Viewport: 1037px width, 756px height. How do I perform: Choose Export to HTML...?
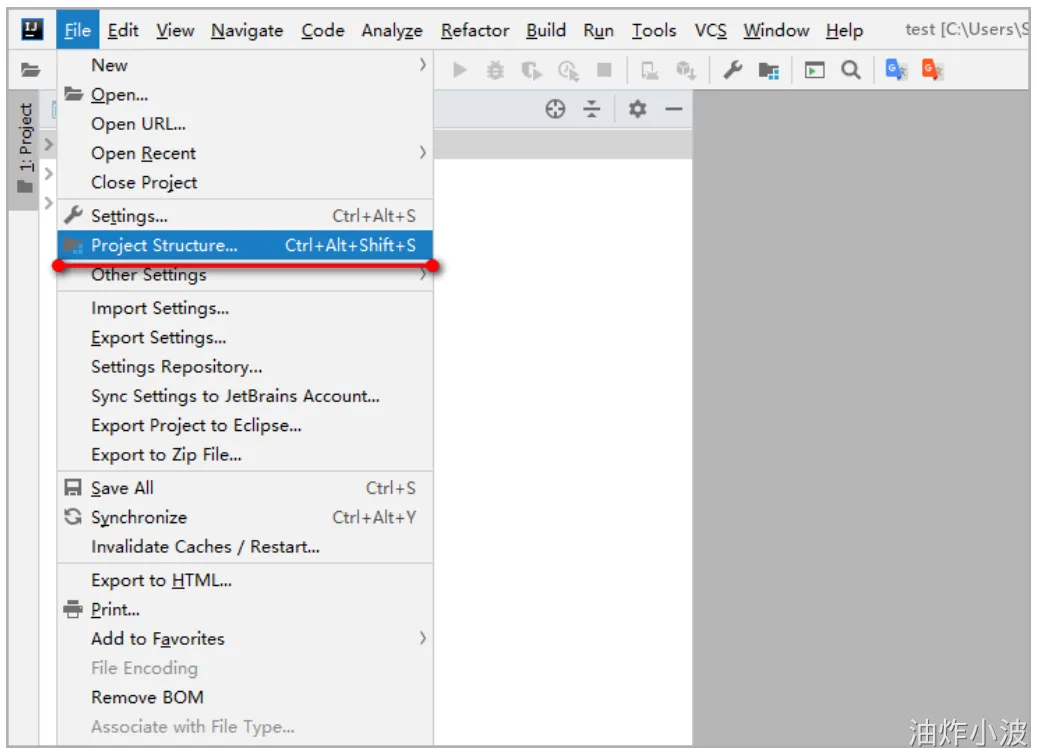pyautogui.click(x=245, y=580)
